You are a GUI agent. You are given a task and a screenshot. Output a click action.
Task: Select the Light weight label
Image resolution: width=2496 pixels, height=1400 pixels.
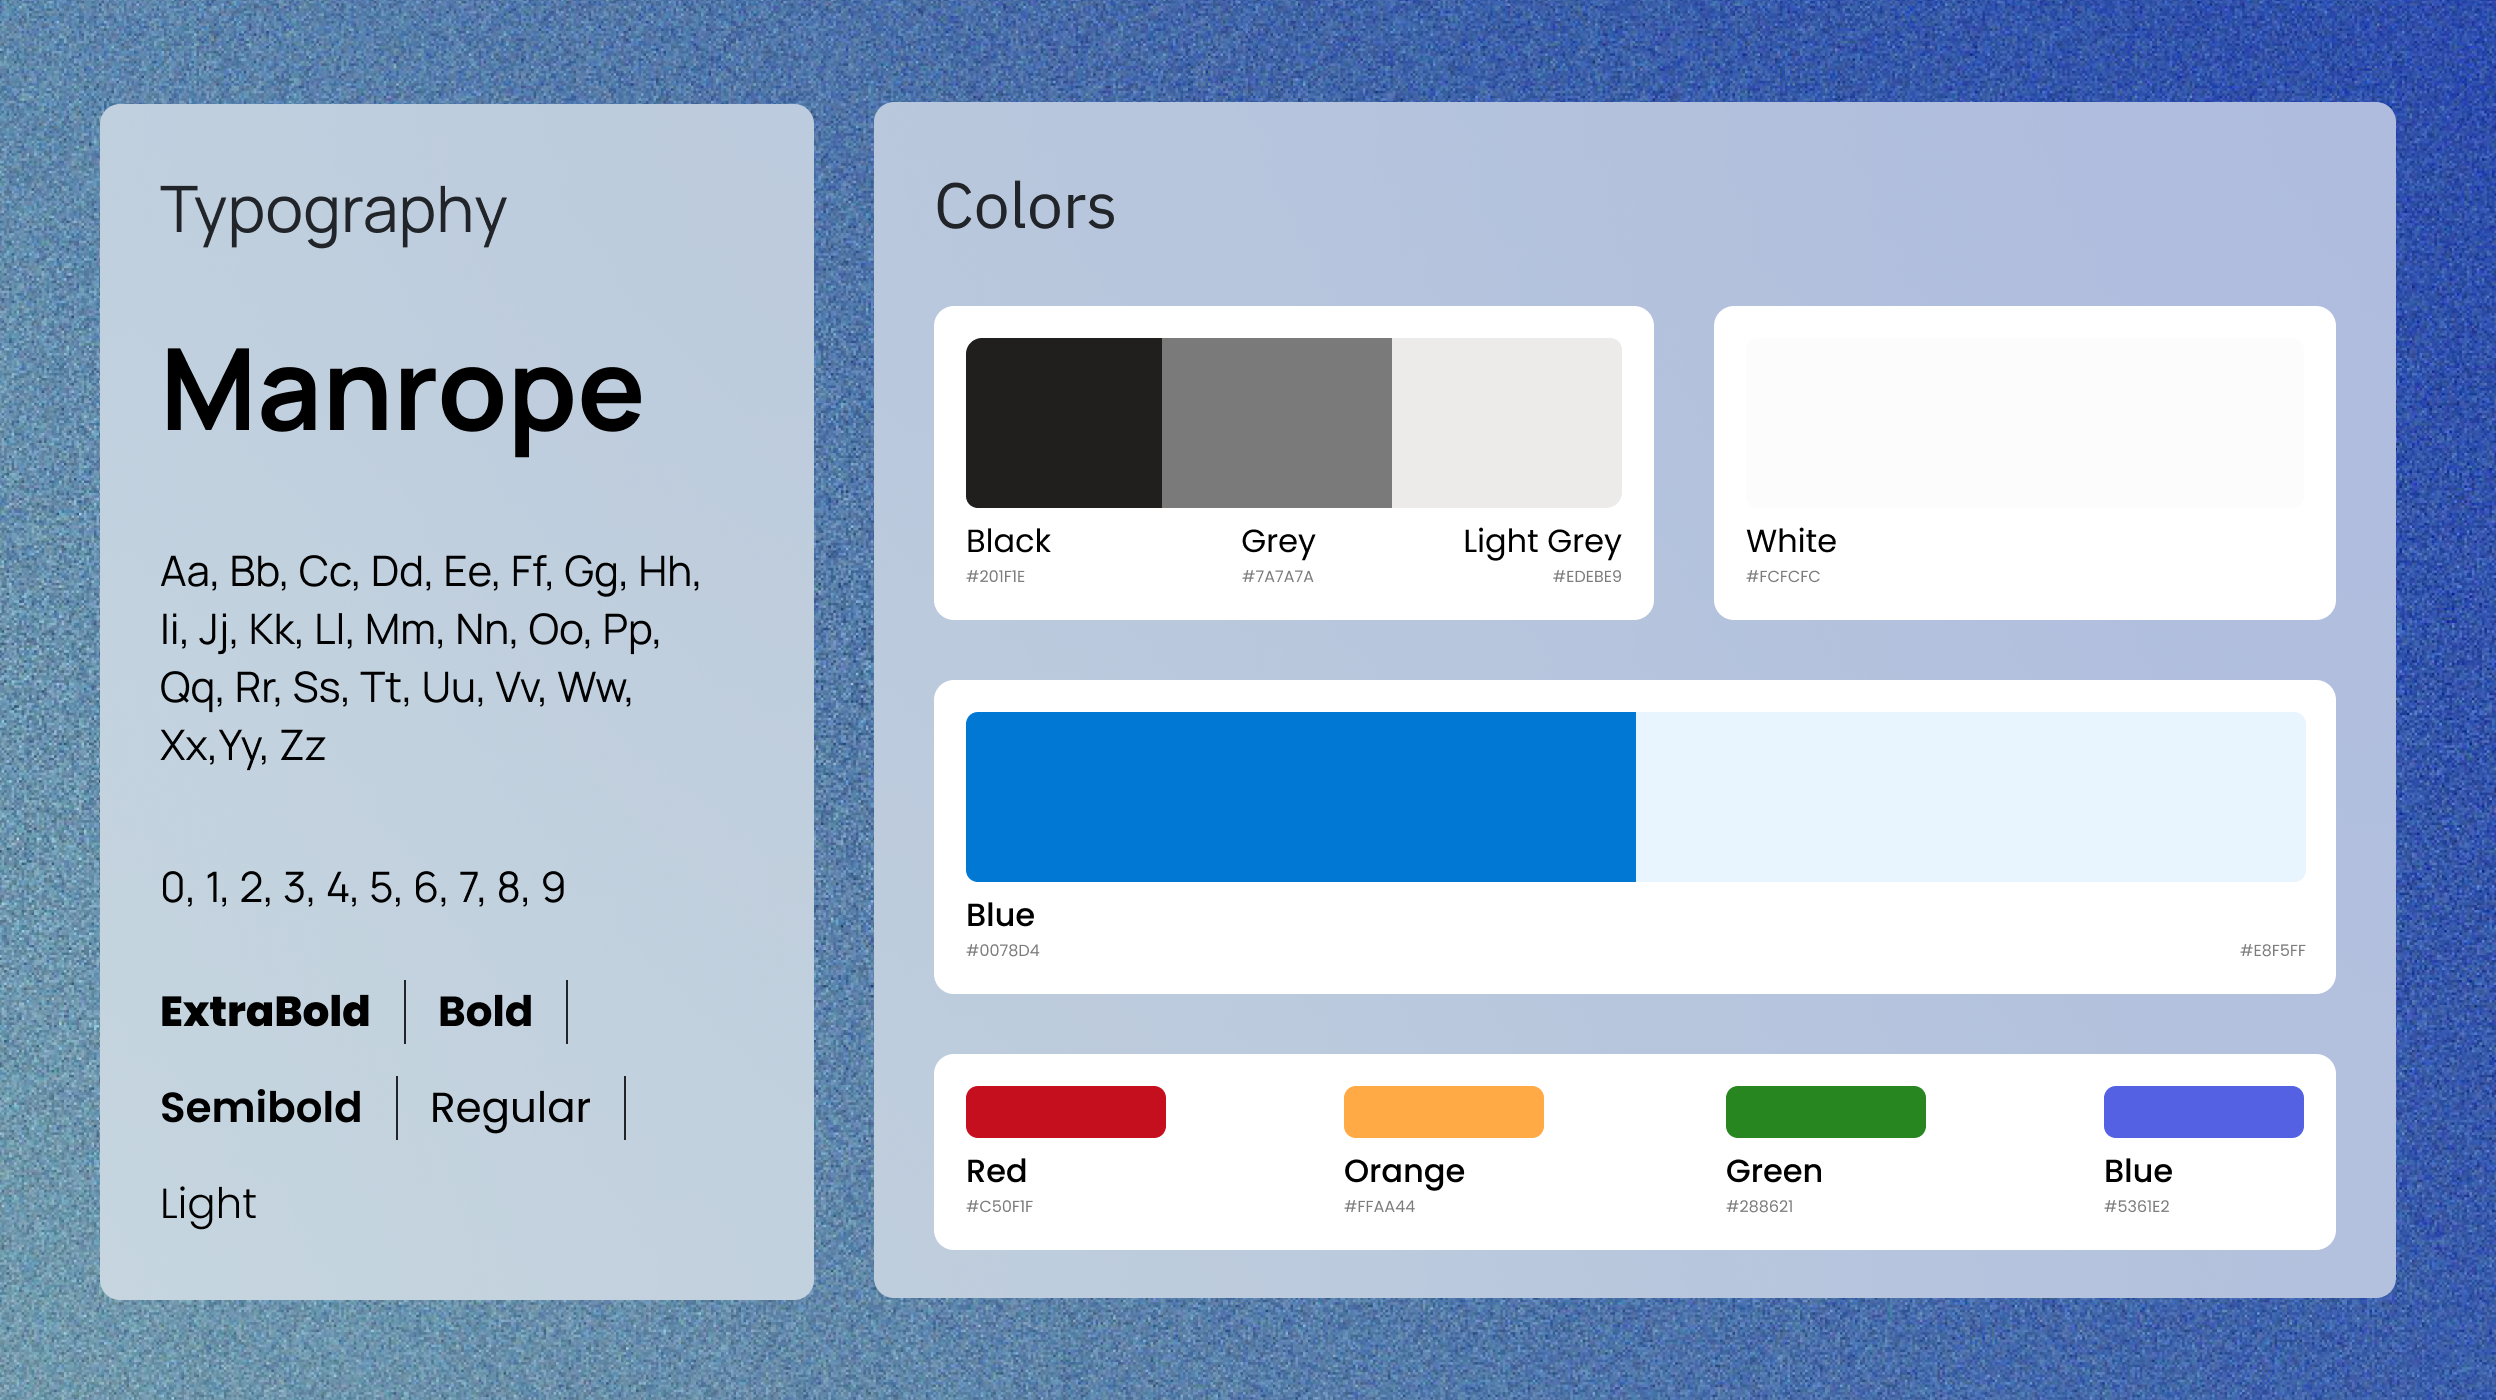coord(208,1205)
